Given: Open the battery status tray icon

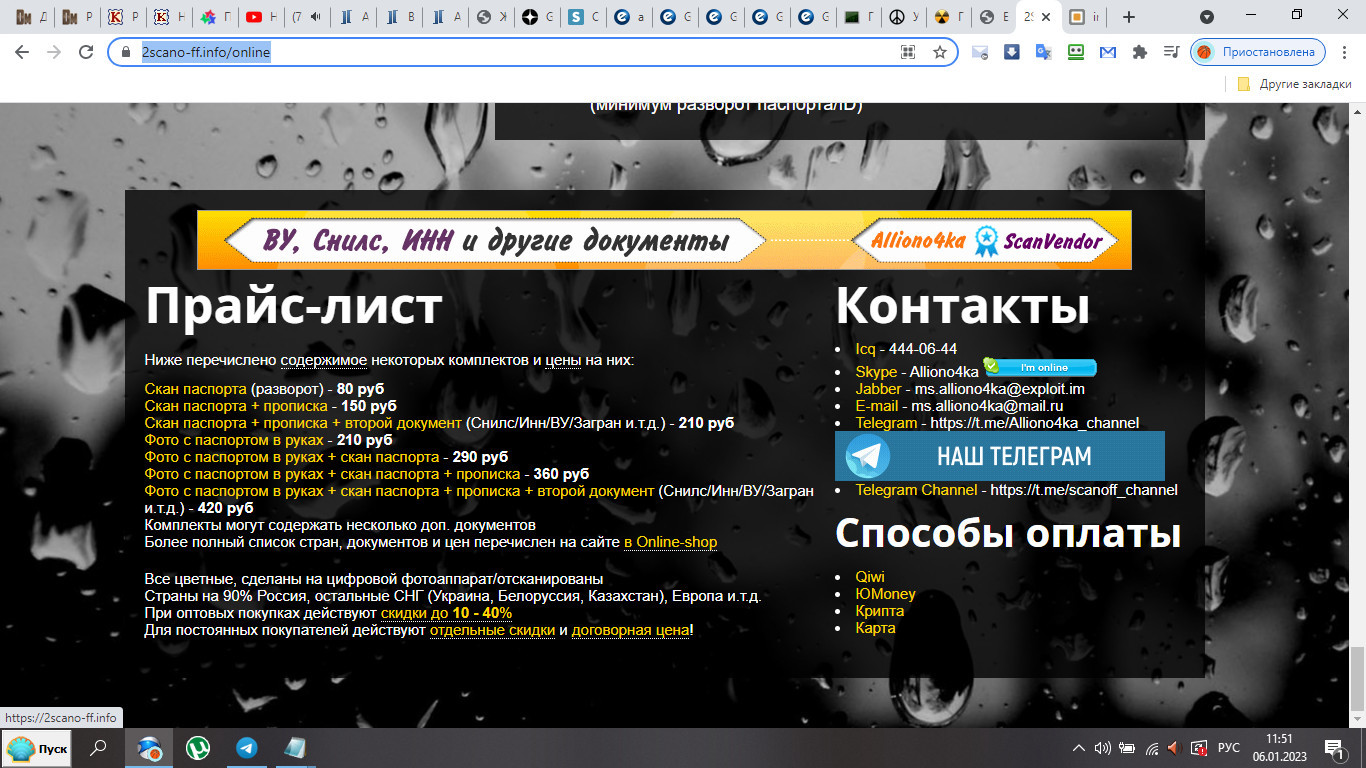Looking at the screenshot, I should click(x=1126, y=748).
